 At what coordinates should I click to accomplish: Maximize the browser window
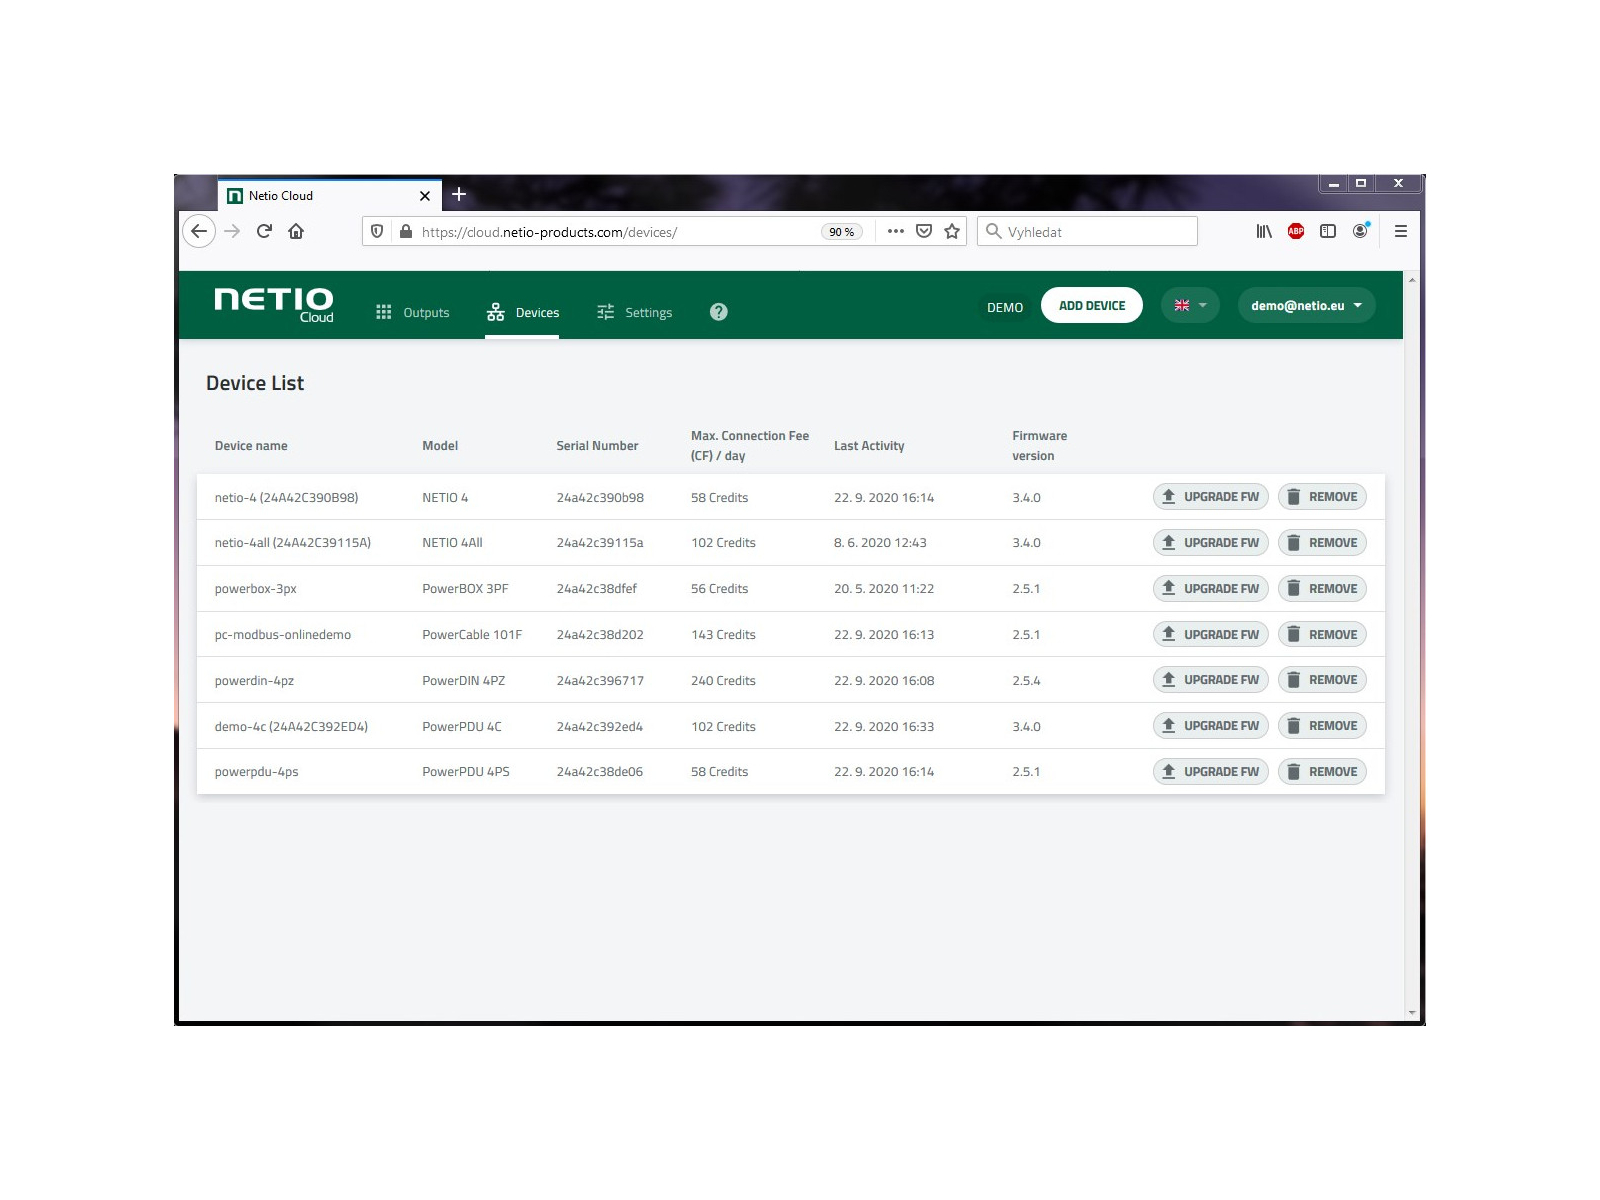[1361, 184]
